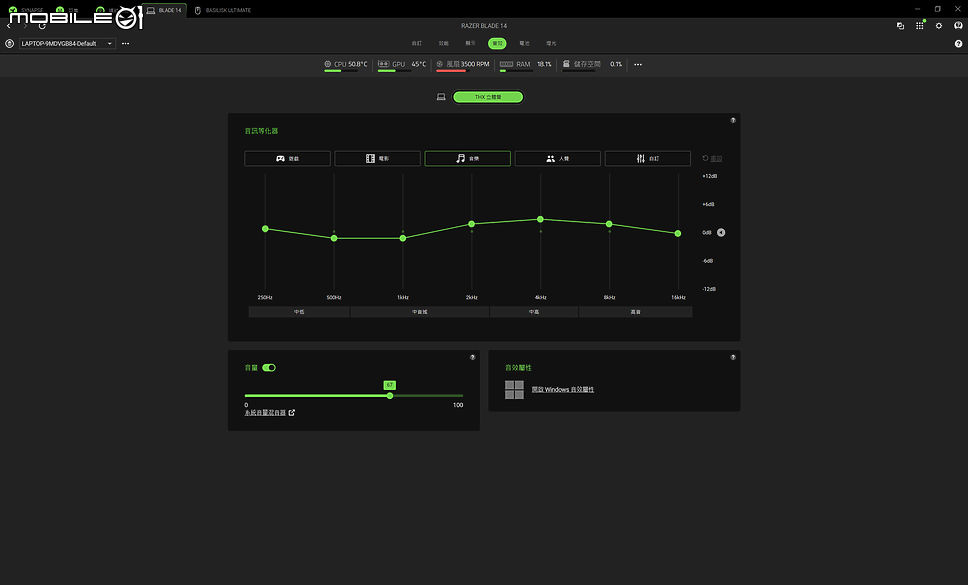
Task: Click the window switch icon in top right
Action: (x=900, y=26)
